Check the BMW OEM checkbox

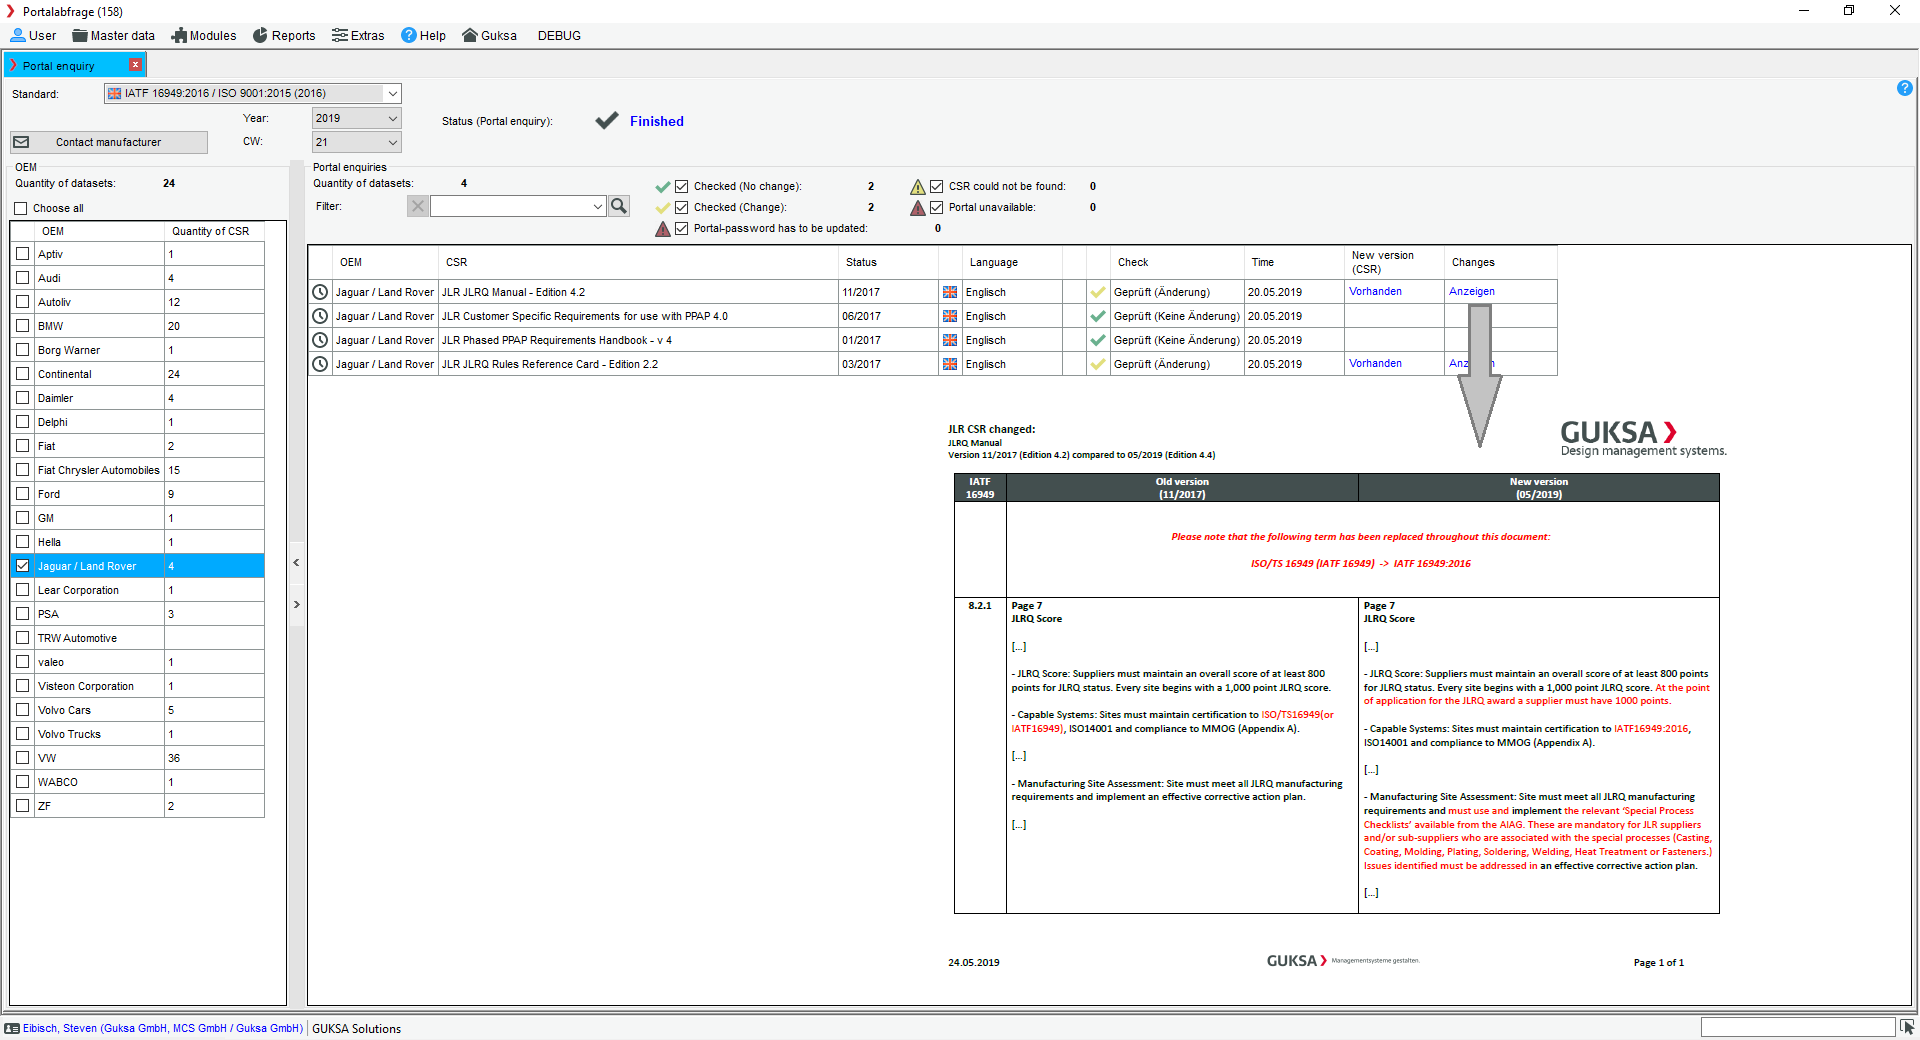point(23,326)
